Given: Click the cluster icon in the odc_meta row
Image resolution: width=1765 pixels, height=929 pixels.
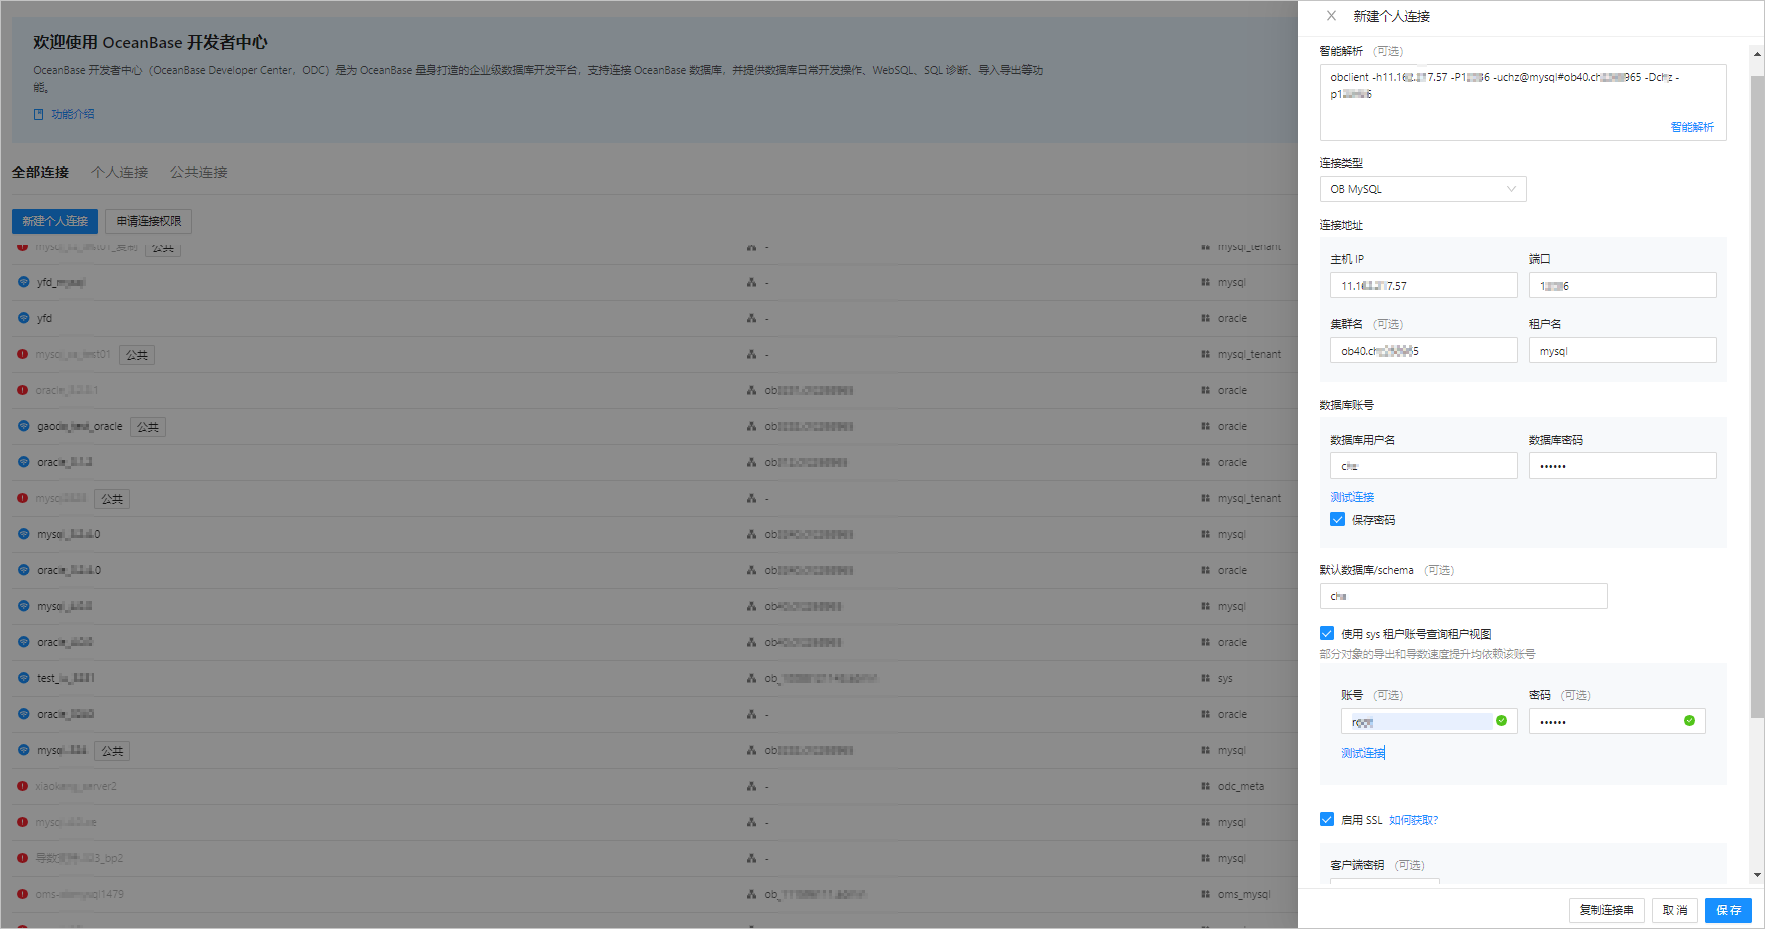Looking at the screenshot, I should pyautogui.click(x=751, y=786).
